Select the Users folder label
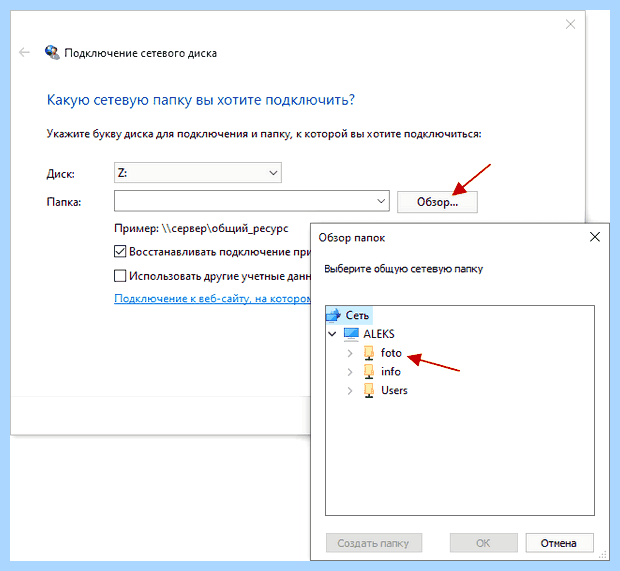Image resolution: width=620 pixels, height=571 pixels. pyautogui.click(x=394, y=390)
